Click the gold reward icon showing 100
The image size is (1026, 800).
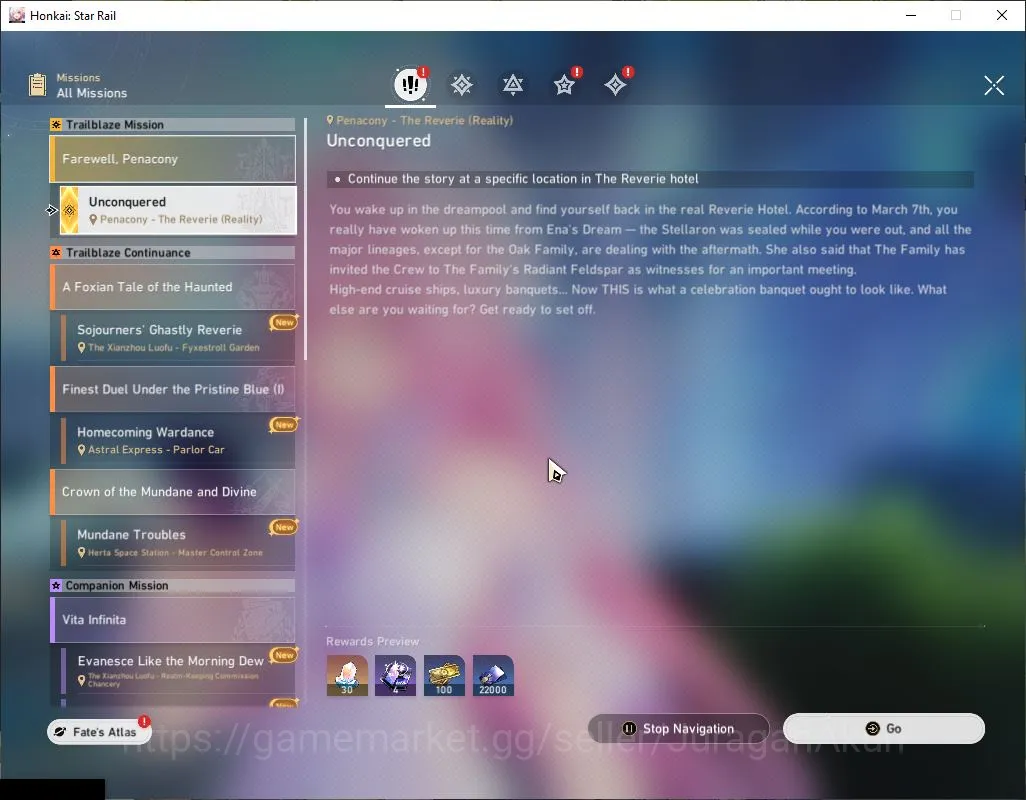click(x=444, y=675)
